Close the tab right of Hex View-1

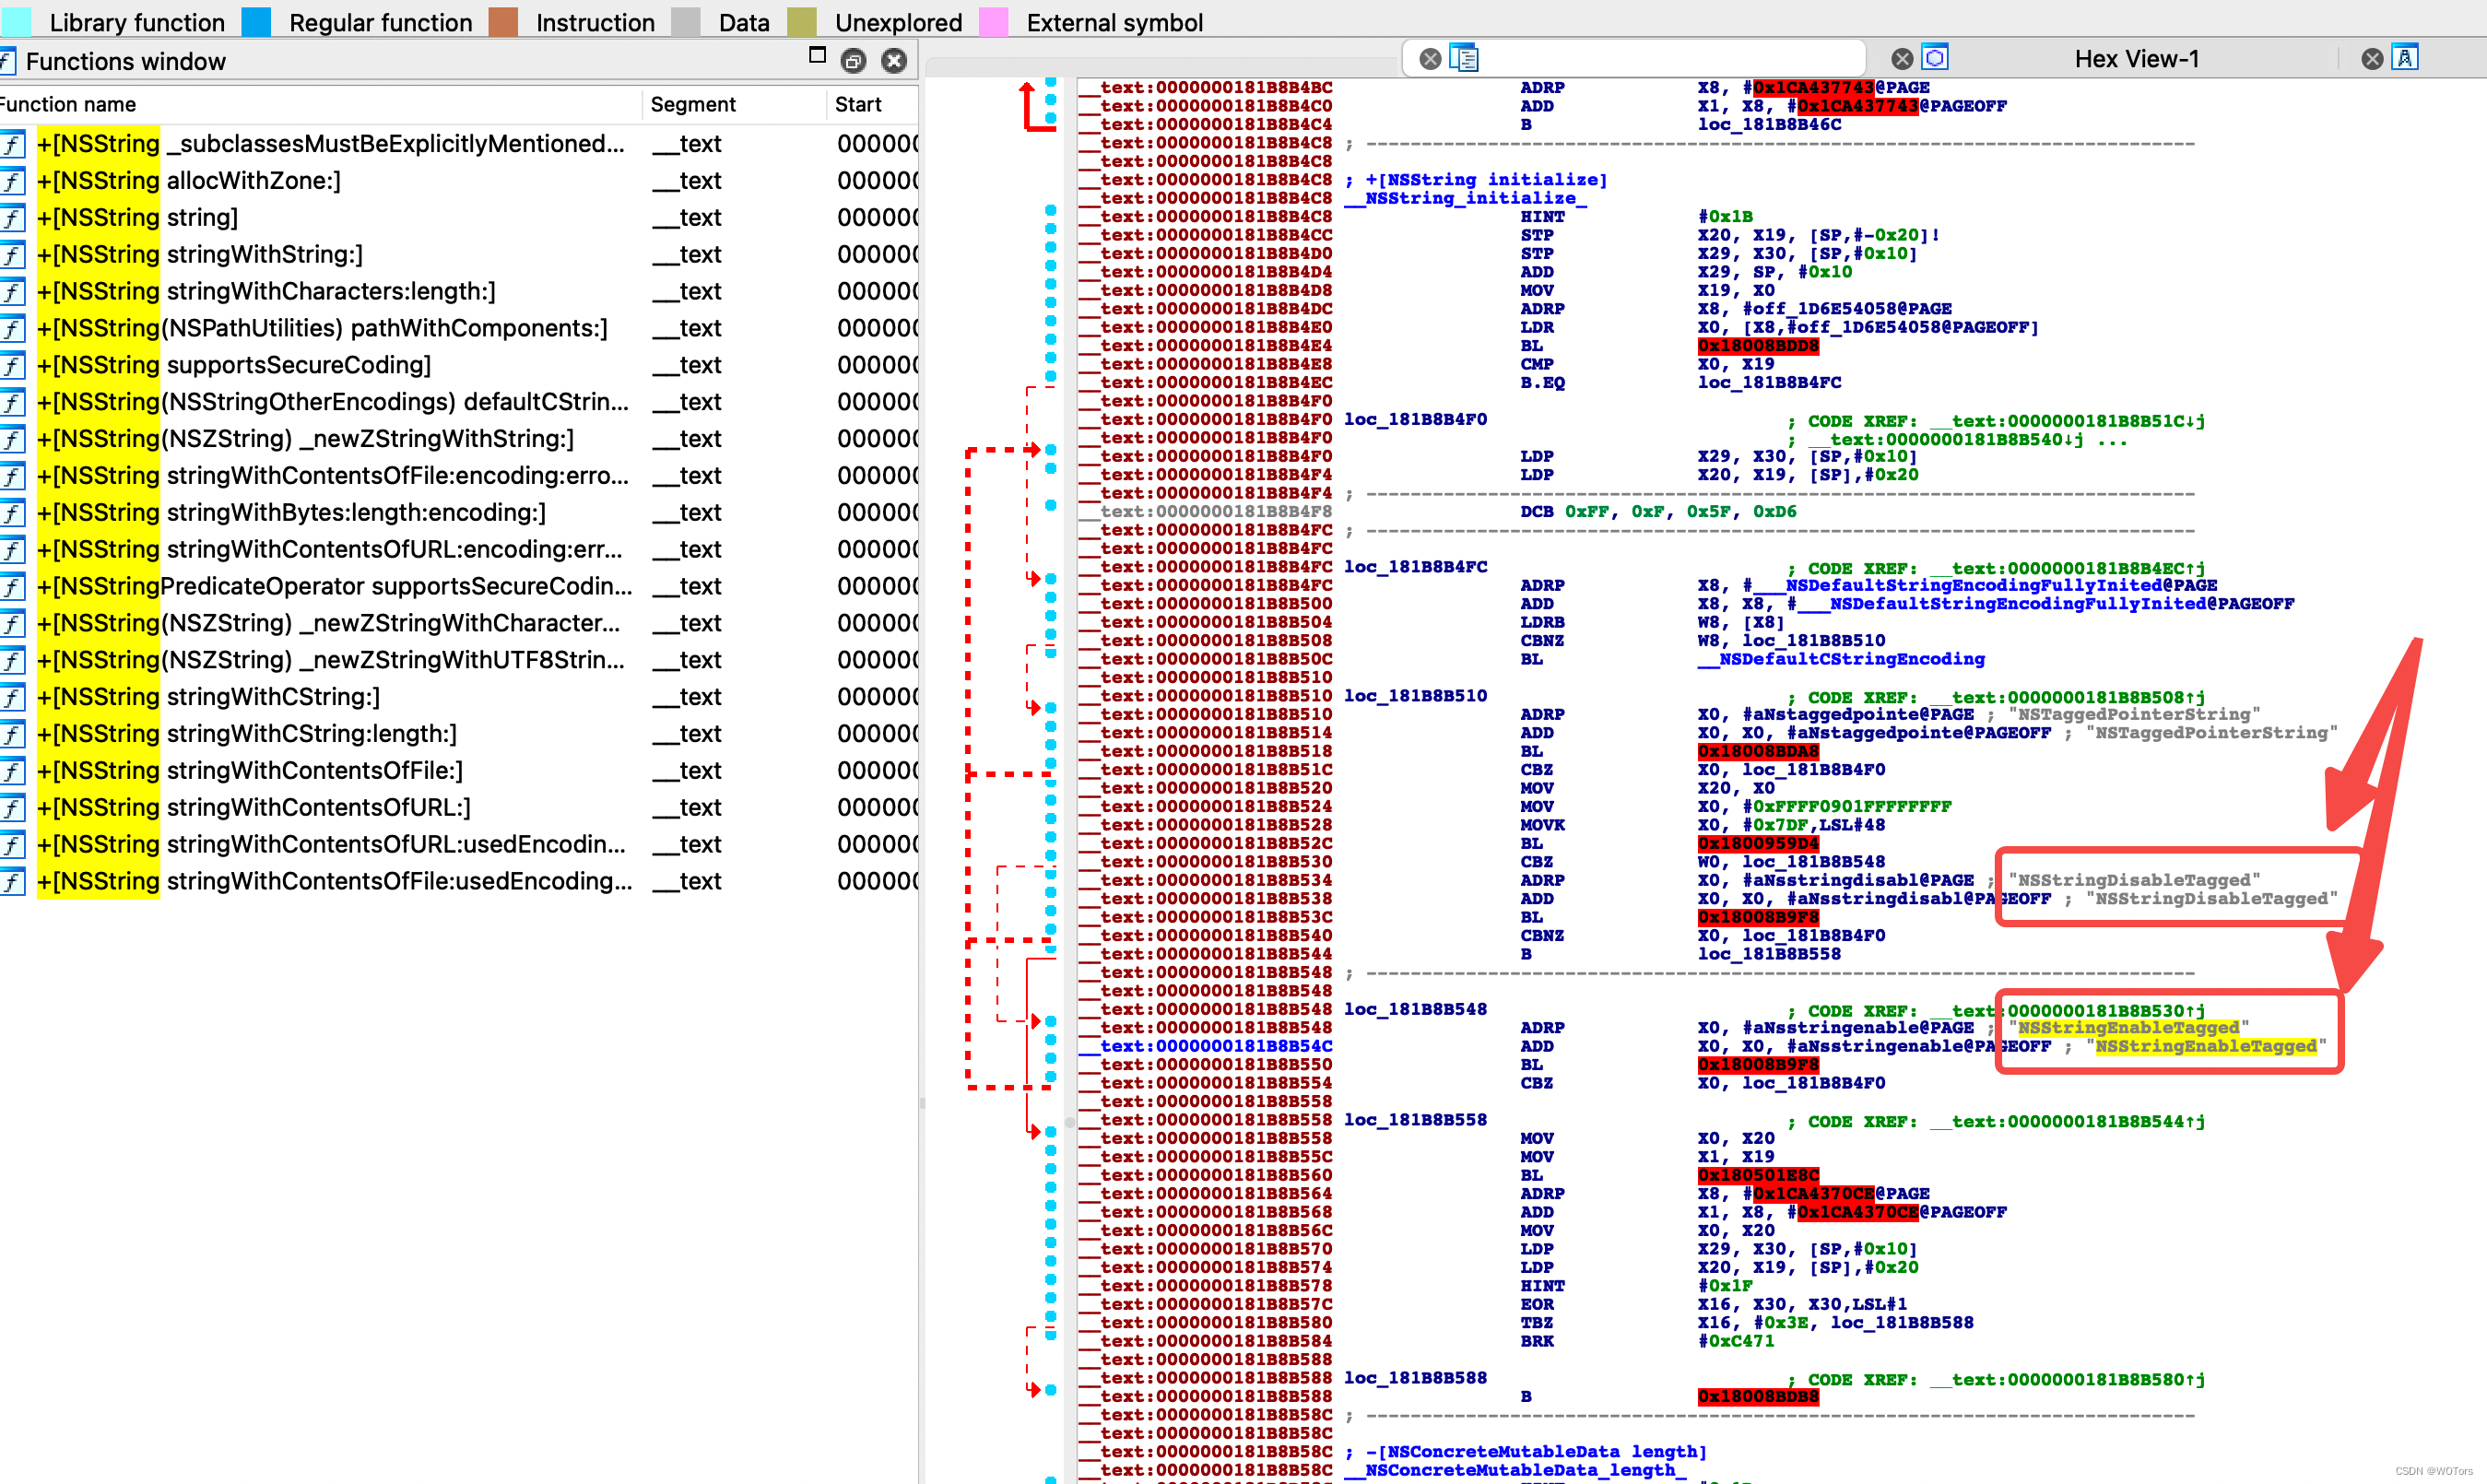pos(2372,59)
